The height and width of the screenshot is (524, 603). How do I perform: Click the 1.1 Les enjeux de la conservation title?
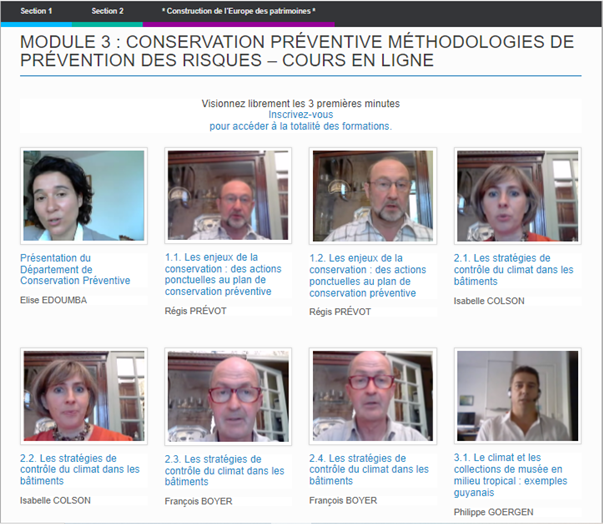[x=223, y=274]
